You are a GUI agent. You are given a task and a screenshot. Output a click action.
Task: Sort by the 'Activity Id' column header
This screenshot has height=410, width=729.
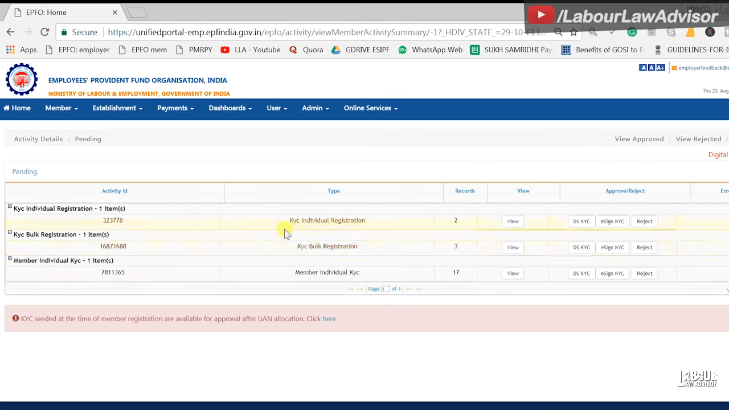(x=114, y=191)
